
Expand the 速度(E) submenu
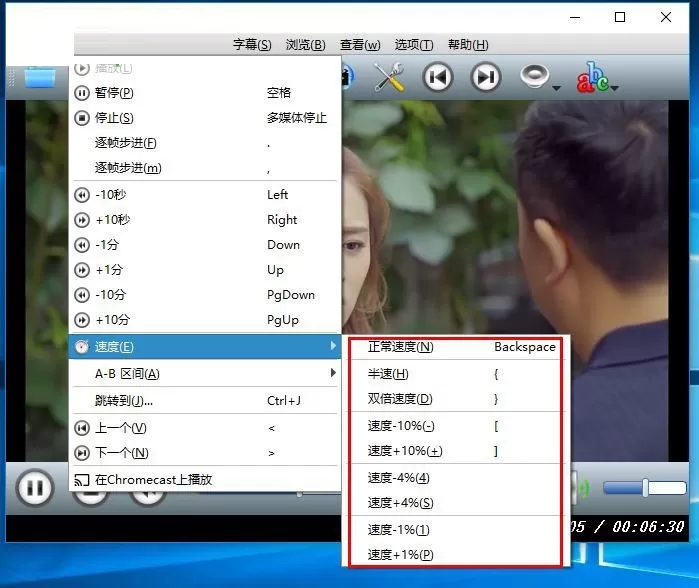pyautogui.click(x=205, y=346)
